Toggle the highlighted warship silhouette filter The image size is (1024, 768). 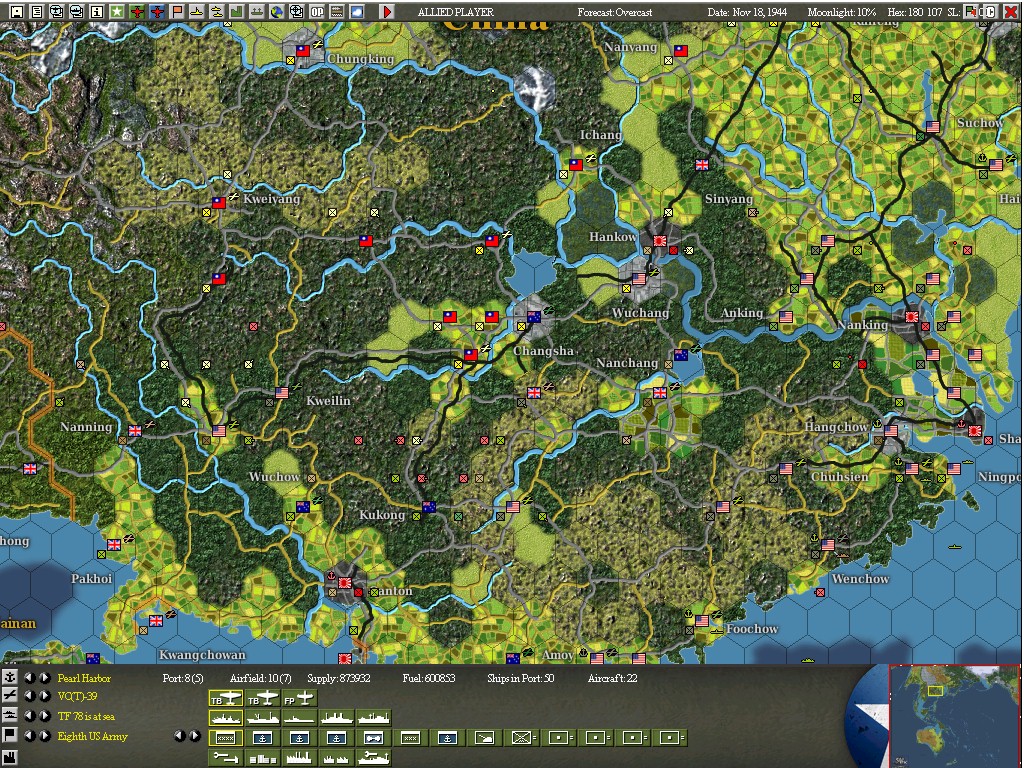(x=226, y=718)
